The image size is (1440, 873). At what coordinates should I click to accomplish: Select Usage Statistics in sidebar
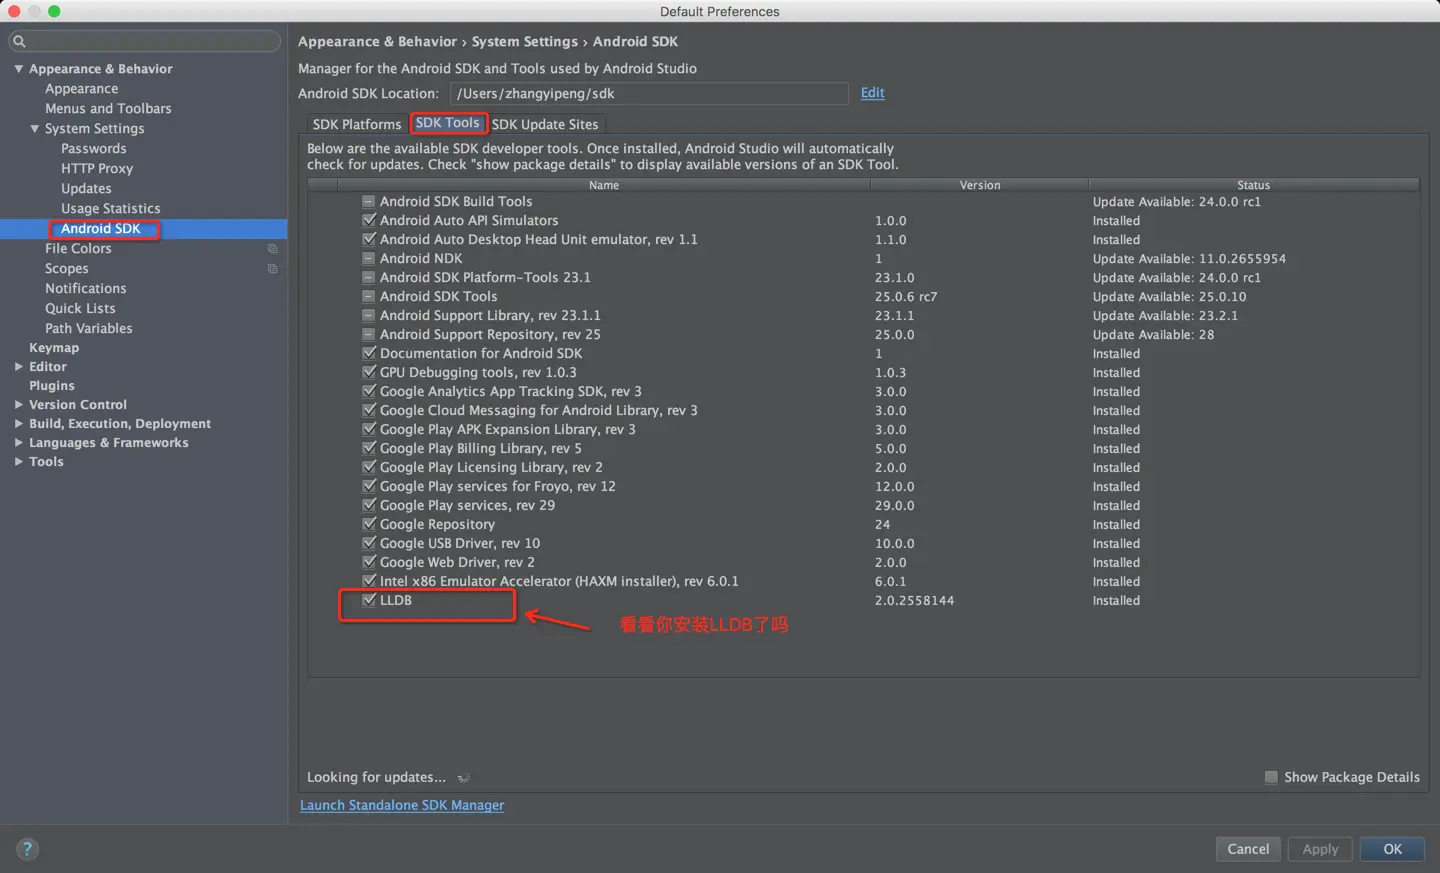click(x=110, y=209)
